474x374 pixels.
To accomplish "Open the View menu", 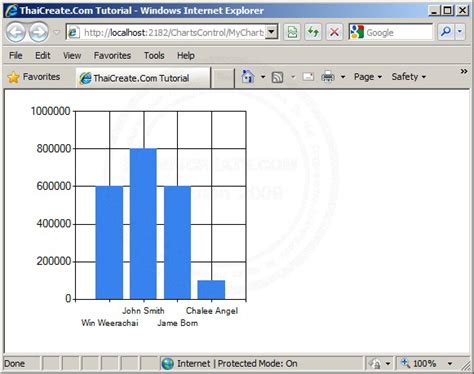I will point(72,55).
